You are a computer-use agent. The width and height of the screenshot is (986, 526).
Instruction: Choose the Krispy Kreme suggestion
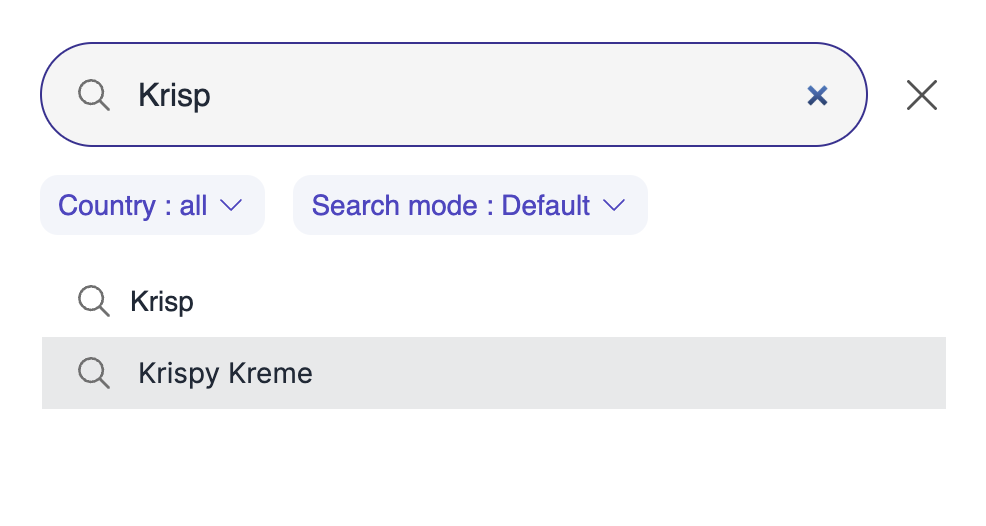point(225,373)
